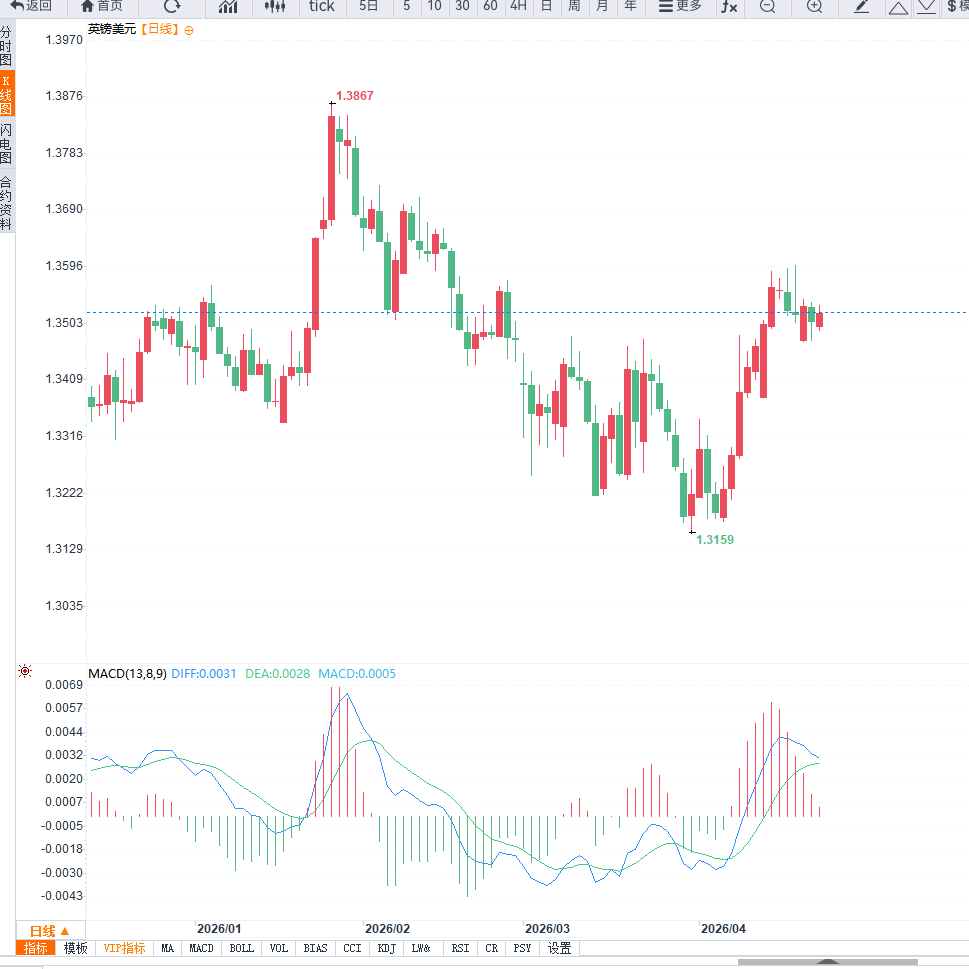Click the DIFF:0.0031 value
The height and width of the screenshot is (969, 969).
(203, 674)
